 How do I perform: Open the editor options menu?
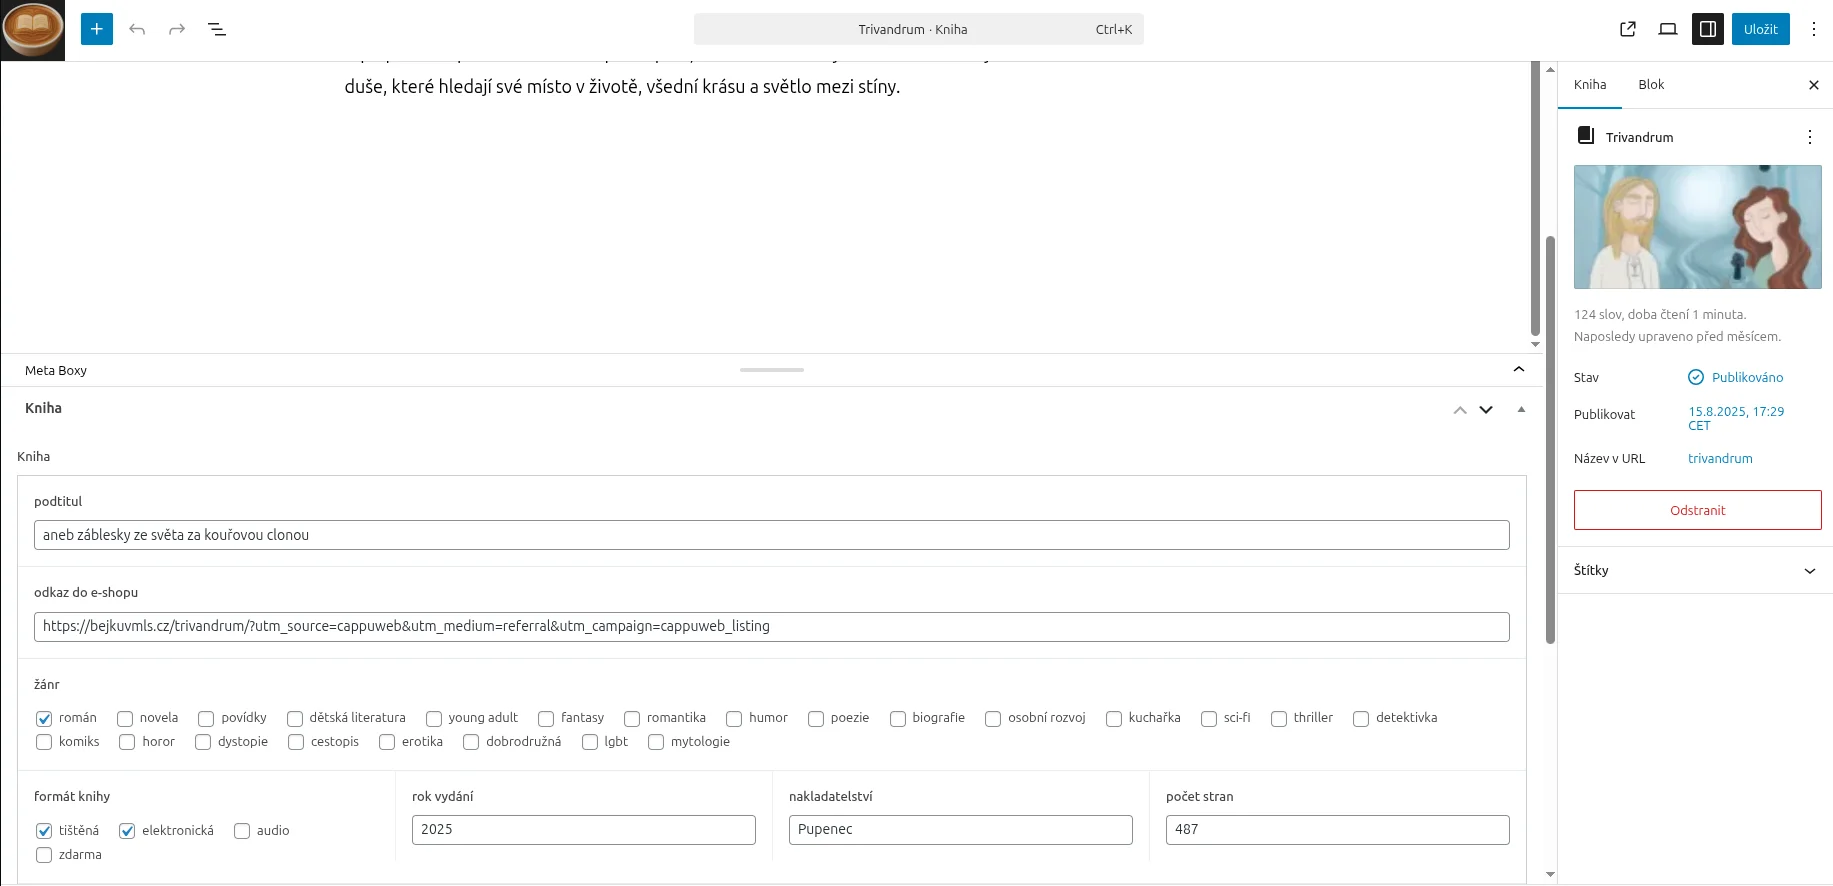point(1813,29)
